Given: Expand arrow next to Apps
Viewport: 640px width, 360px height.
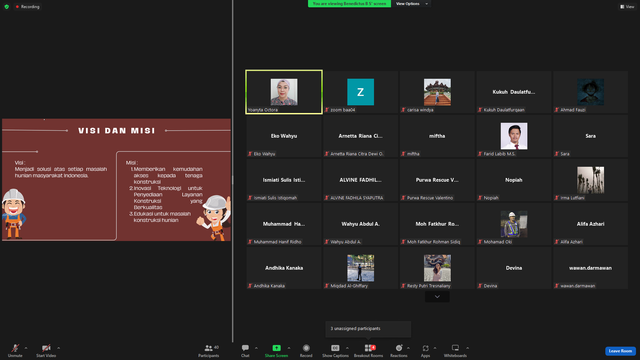Looking at the screenshot, I should tap(435, 348).
